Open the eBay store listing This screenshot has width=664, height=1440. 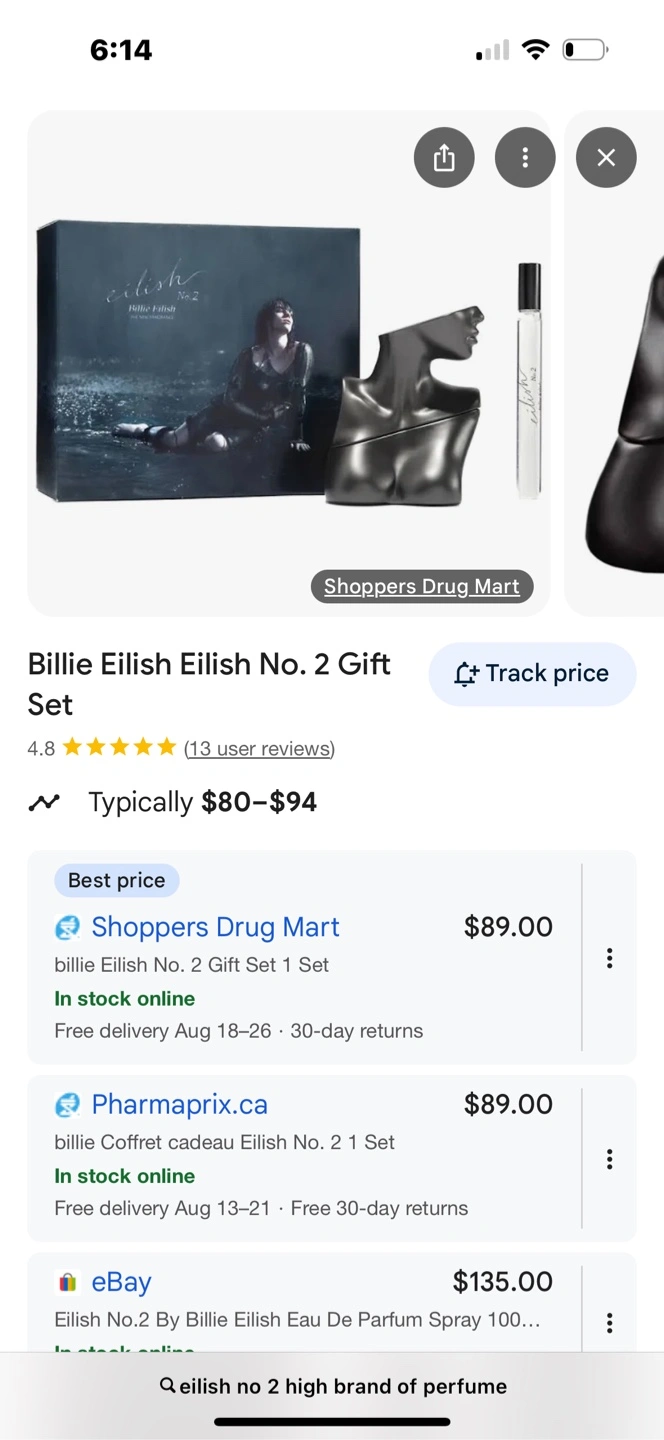coord(121,1282)
